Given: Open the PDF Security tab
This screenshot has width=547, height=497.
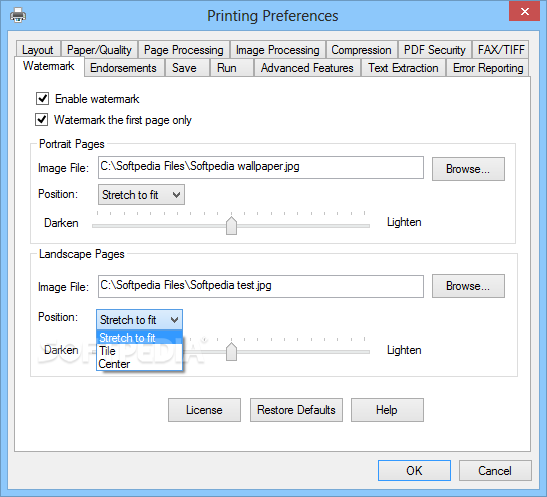Looking at the screenshot, I should [435, 50].
